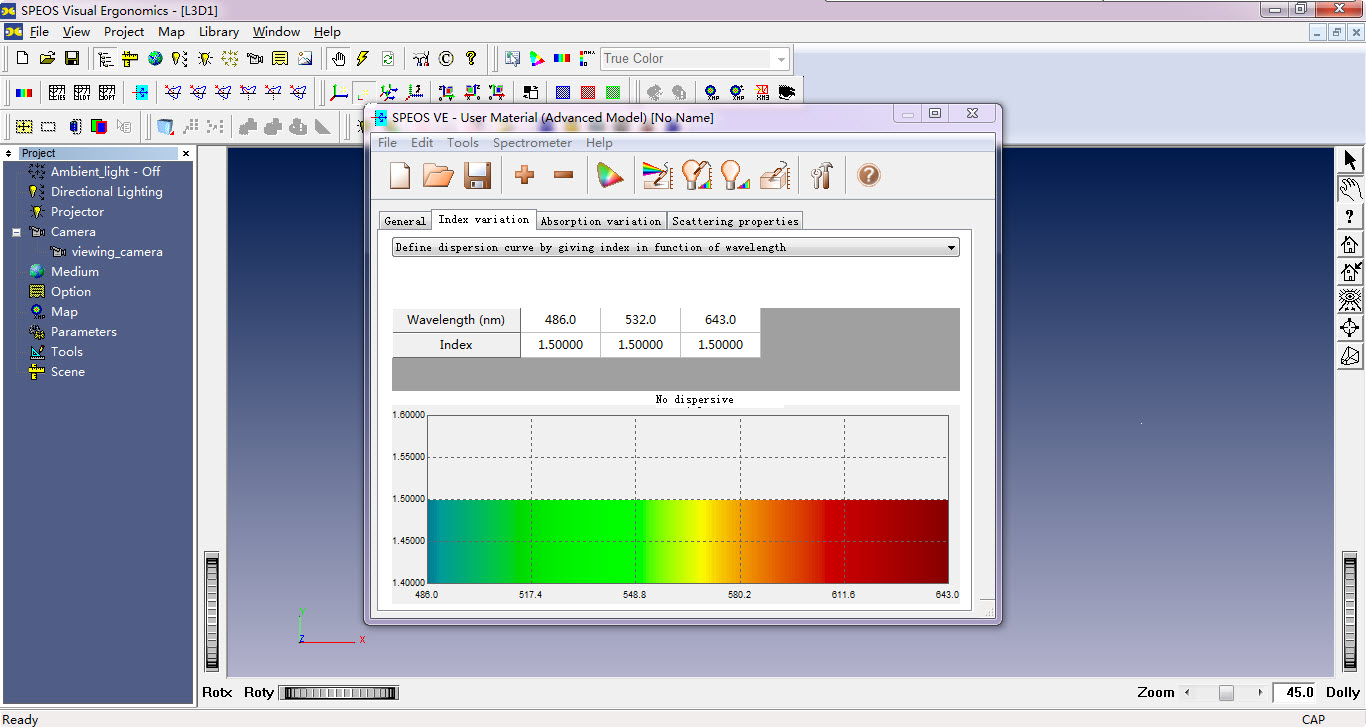Open the True Color dropdown
This screenshot has width=1366, height=728.
[781, 59]
